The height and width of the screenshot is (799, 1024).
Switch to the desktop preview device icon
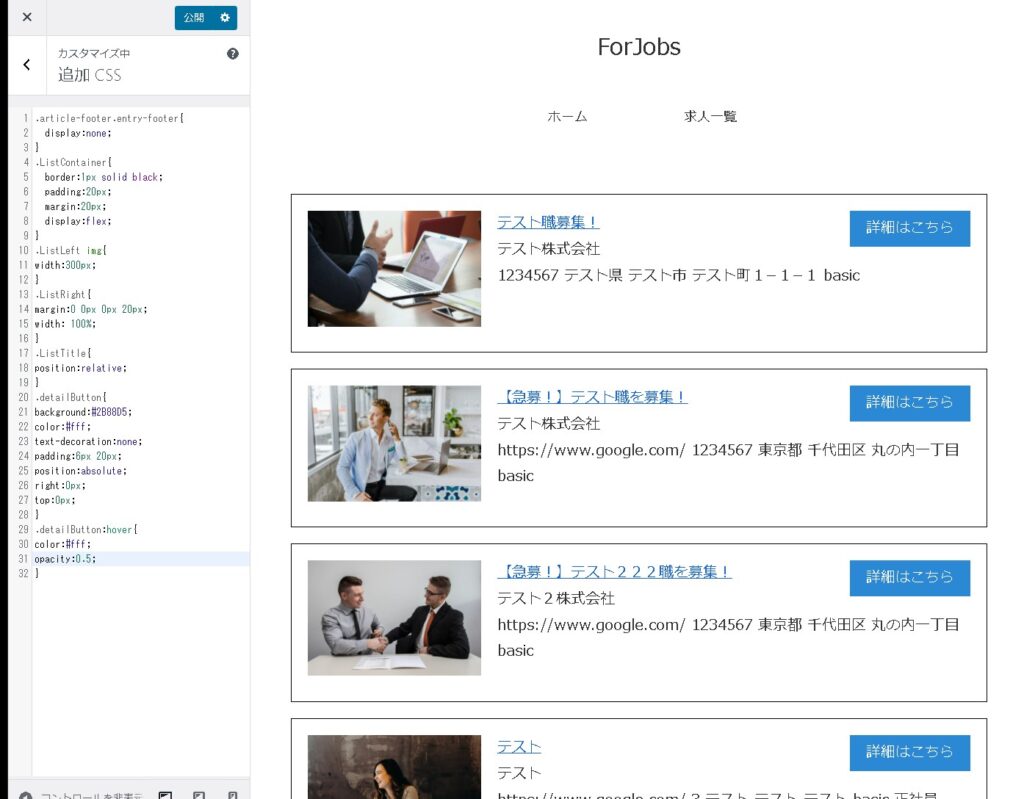pos(165,796)
